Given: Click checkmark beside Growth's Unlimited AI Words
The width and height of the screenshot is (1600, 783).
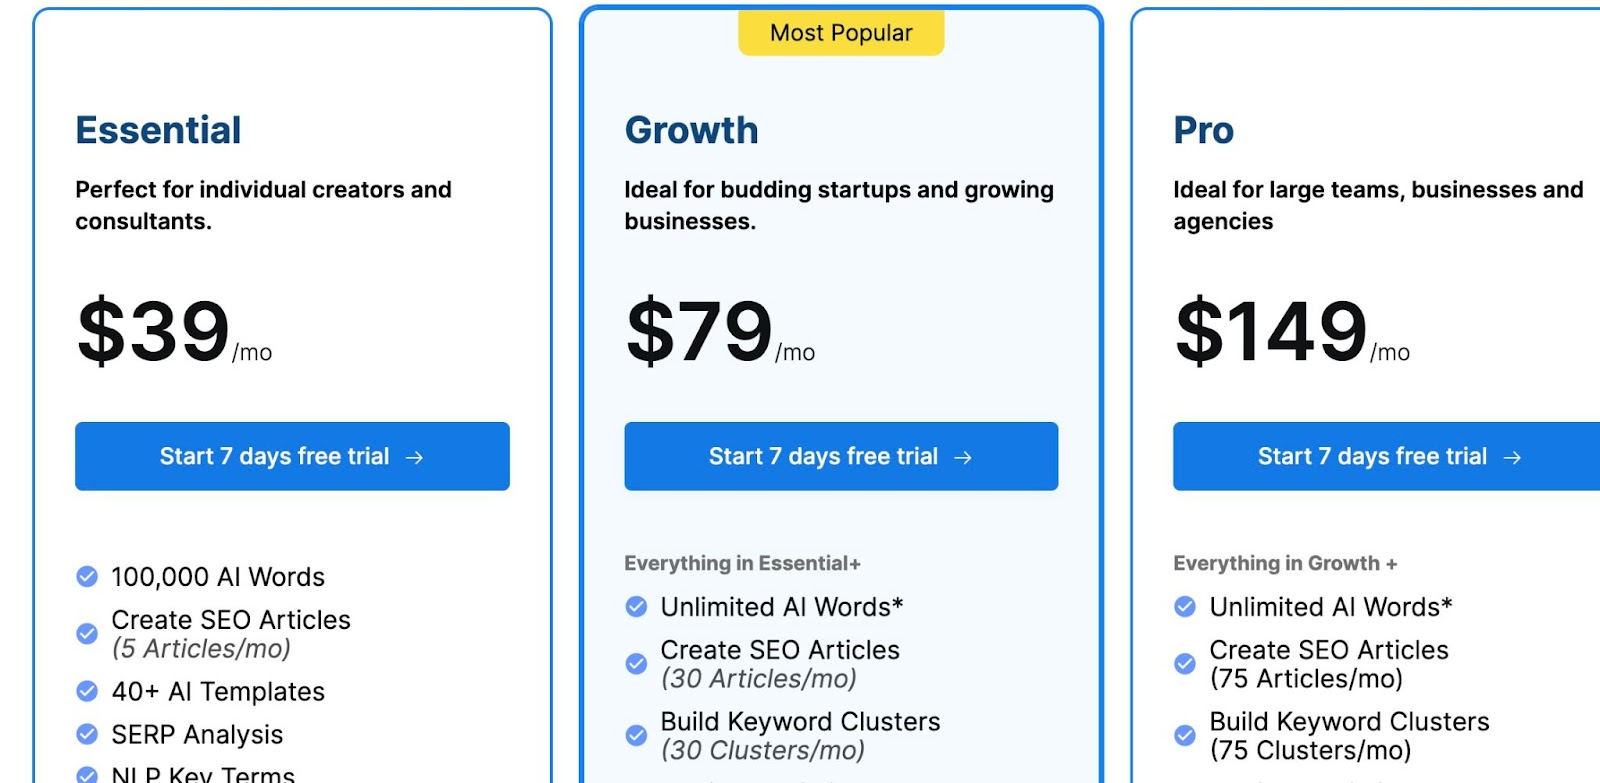Looking at the screenshot, I should (x=636, y=607).
